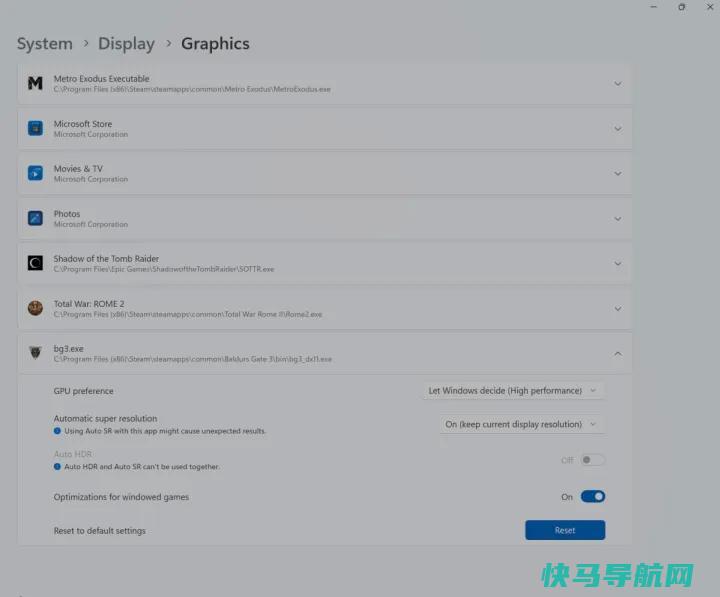The image size is (720, 597).
Task: Click the Photos app icon
Action: click(35, 219)
